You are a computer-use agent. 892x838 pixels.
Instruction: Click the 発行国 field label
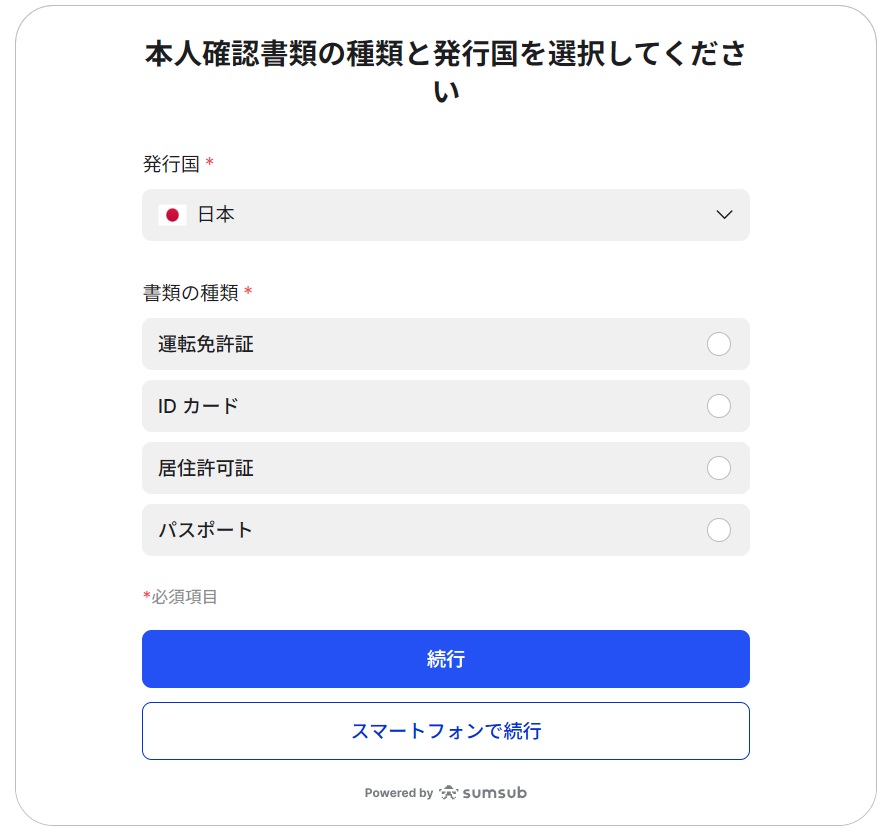(172, 164)
